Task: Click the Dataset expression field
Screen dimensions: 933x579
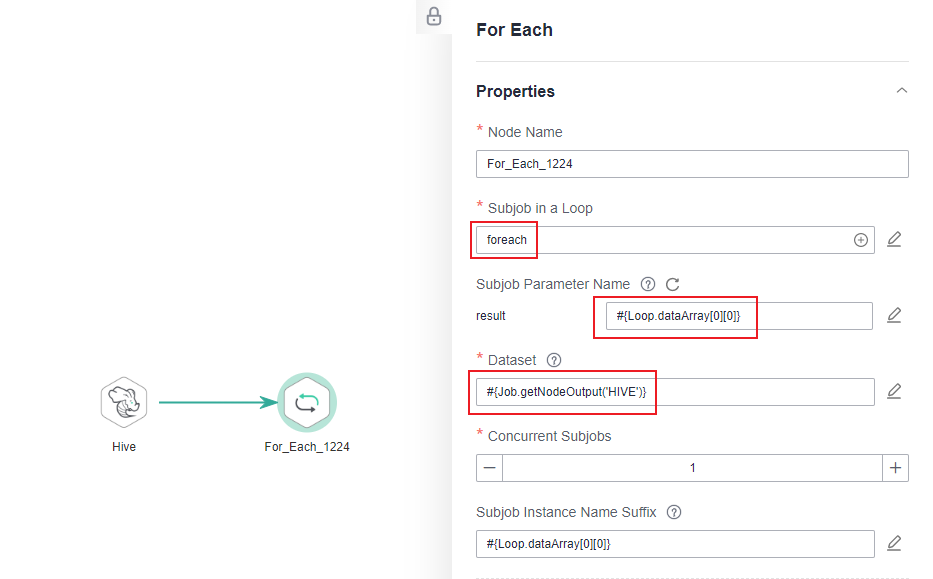Action: click(675, 392)
